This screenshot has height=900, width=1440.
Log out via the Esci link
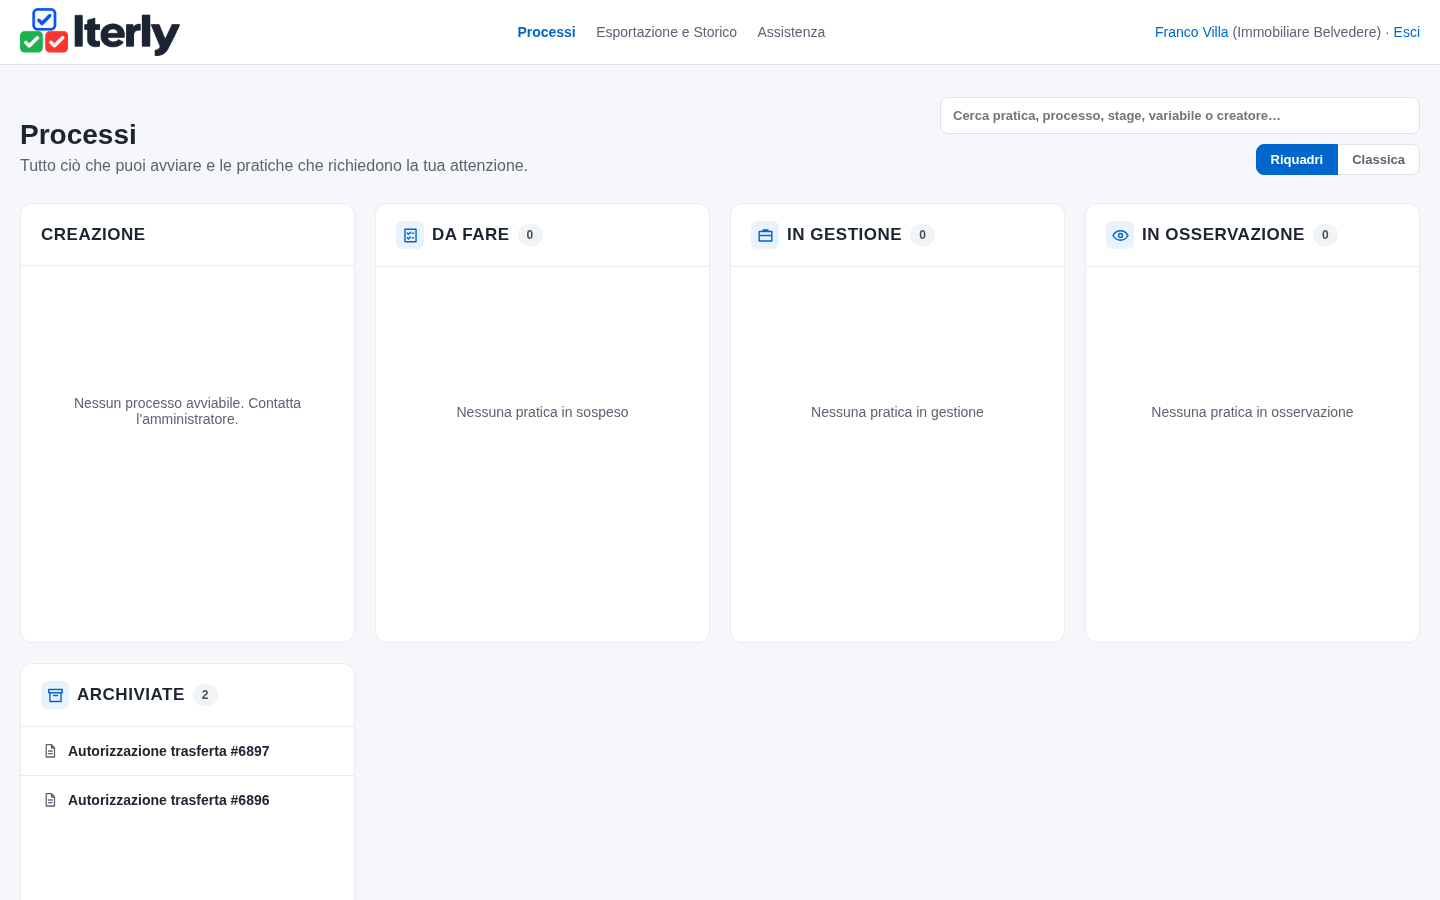[1406, 32]
